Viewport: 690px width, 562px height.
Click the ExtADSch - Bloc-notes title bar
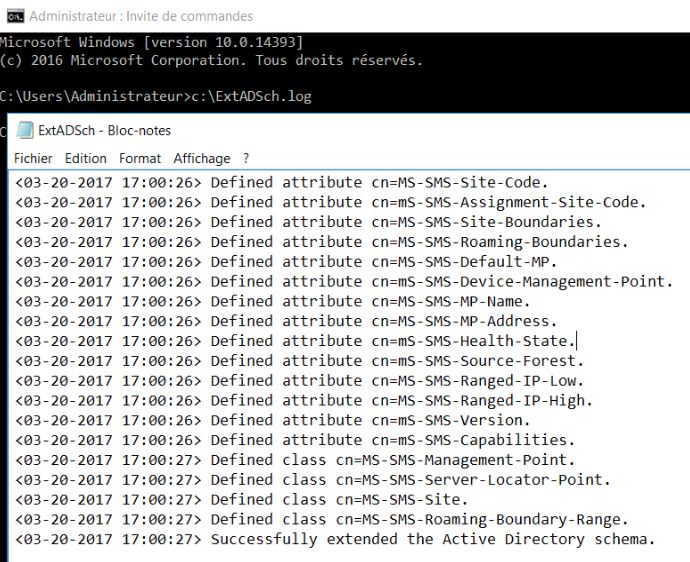[x=105, y=130]
